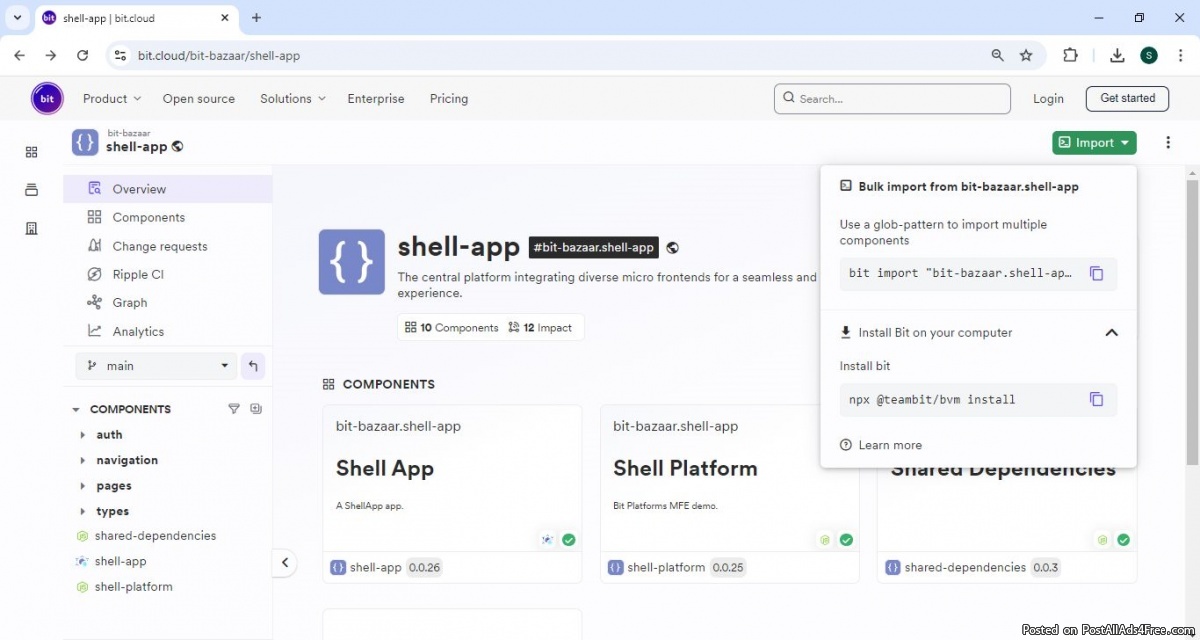
Task: Open the Chrome profile avatar
Action: coord(1149,56)
